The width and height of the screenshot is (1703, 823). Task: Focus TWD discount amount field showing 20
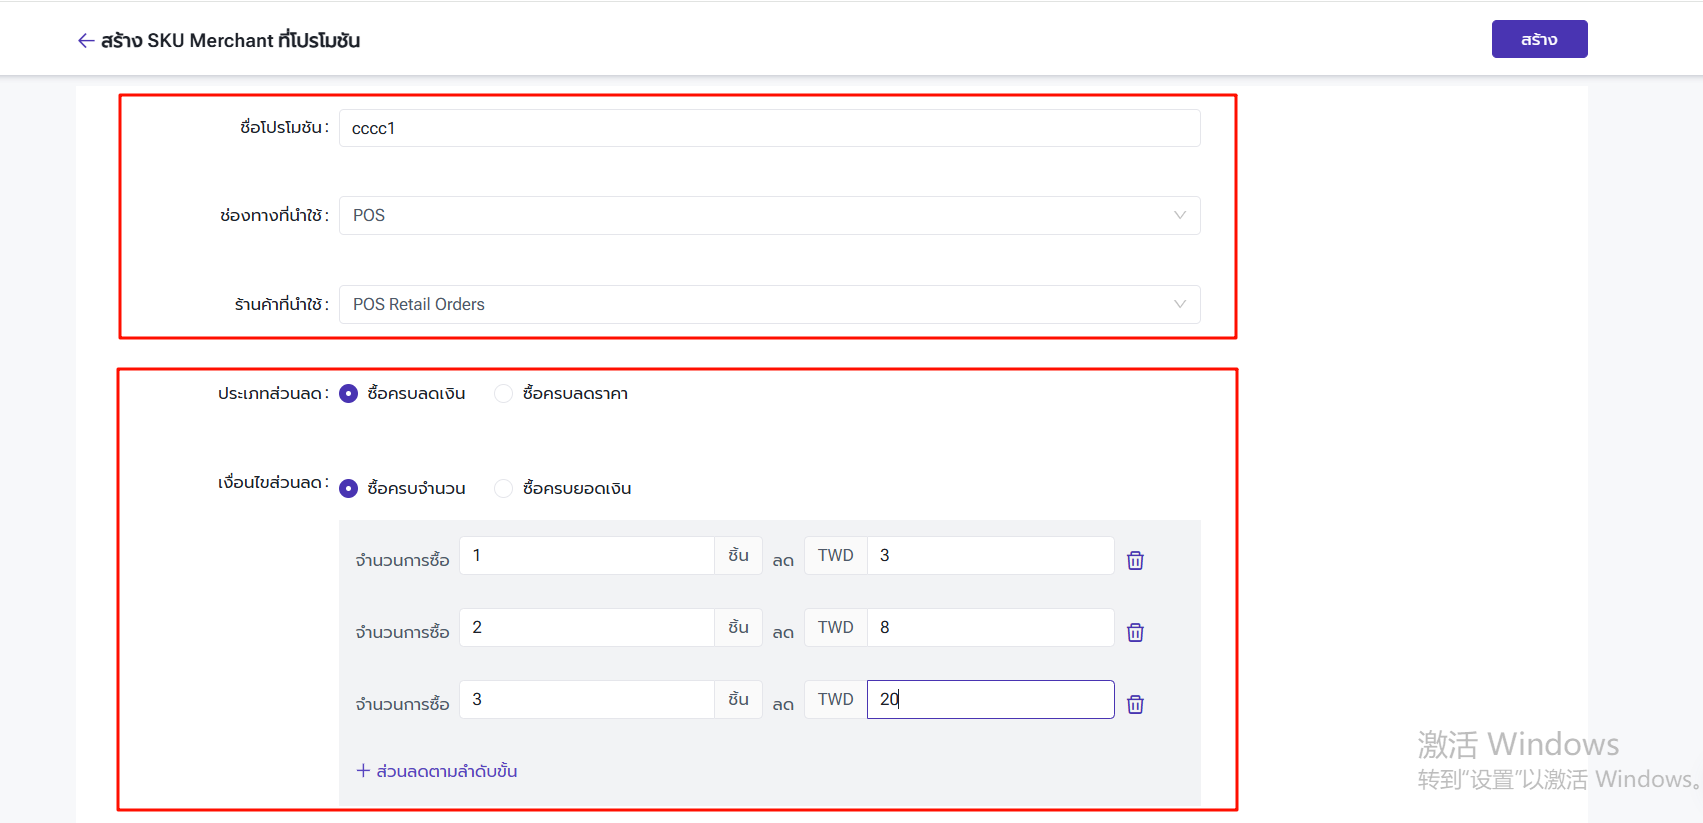[989, 700]
